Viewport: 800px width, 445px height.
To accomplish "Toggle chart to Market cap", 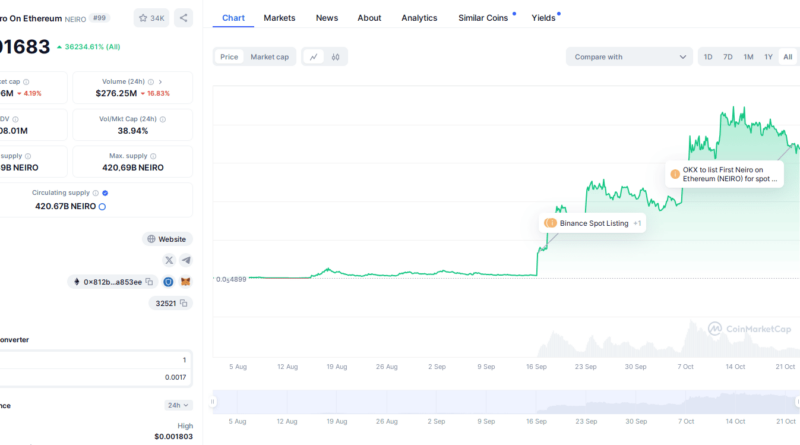I will pos(269,57).
